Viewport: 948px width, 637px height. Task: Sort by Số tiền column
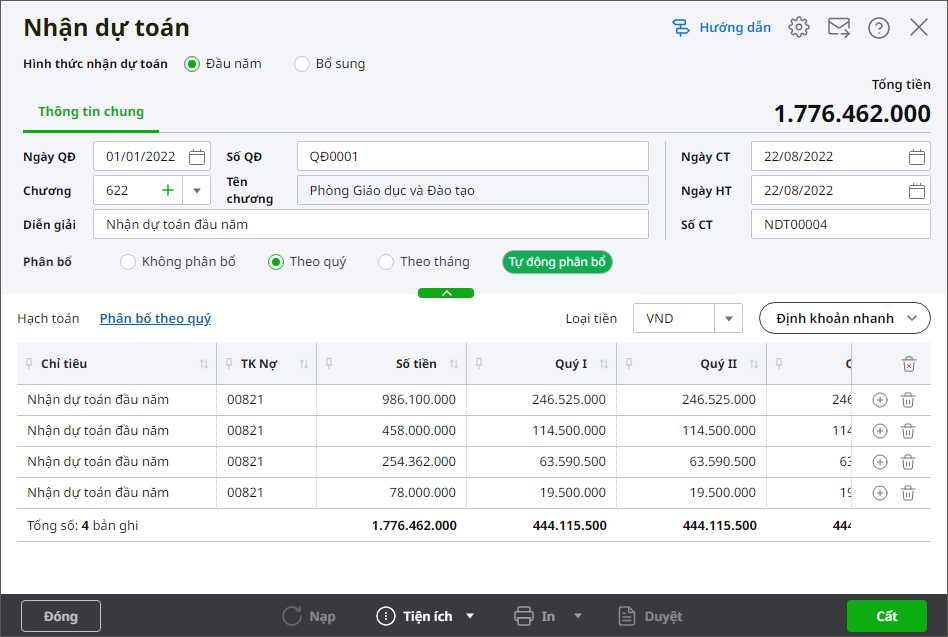[x=454, y=364]
